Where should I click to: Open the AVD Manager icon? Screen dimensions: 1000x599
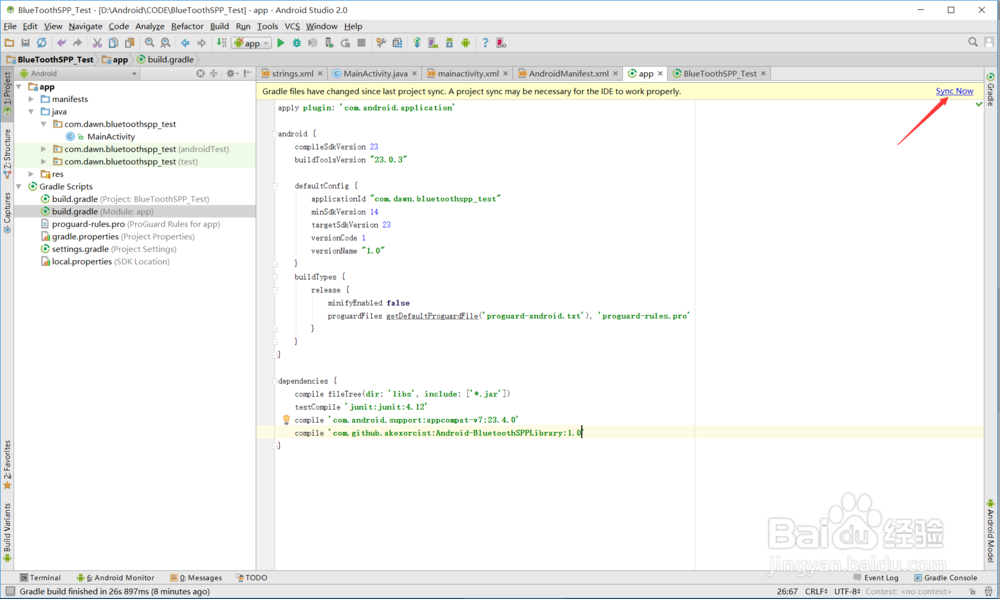[x=433, y=43]
